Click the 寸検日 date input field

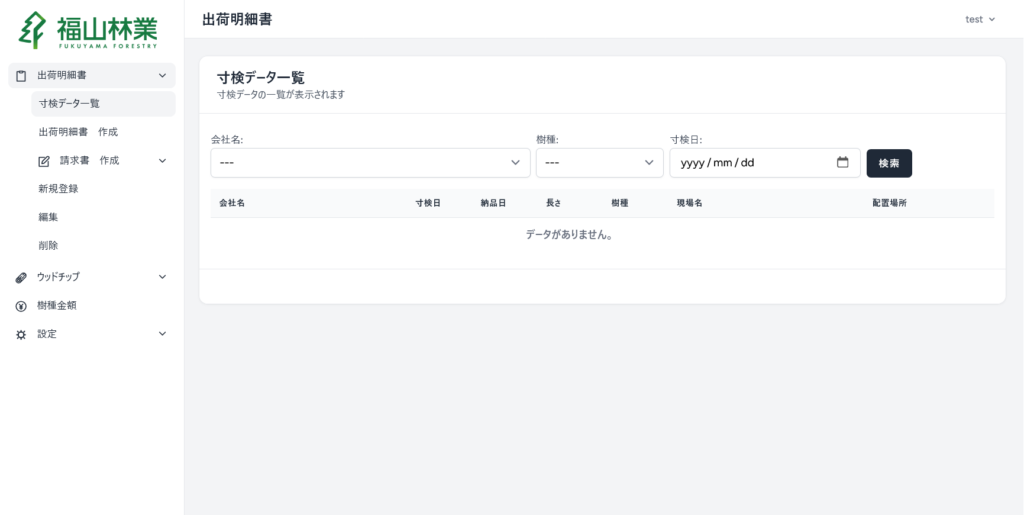click(765, 163)
